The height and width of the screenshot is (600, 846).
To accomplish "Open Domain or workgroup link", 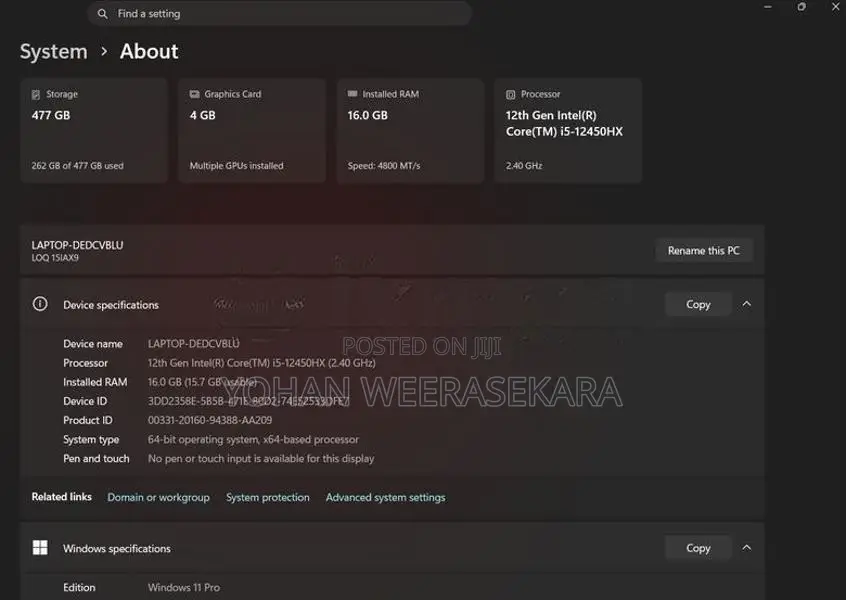I will [x=158, y=497].
